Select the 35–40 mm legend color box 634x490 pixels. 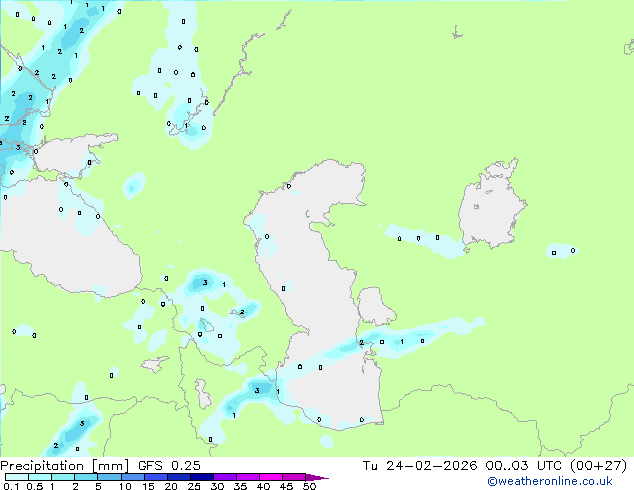[247, 477]
